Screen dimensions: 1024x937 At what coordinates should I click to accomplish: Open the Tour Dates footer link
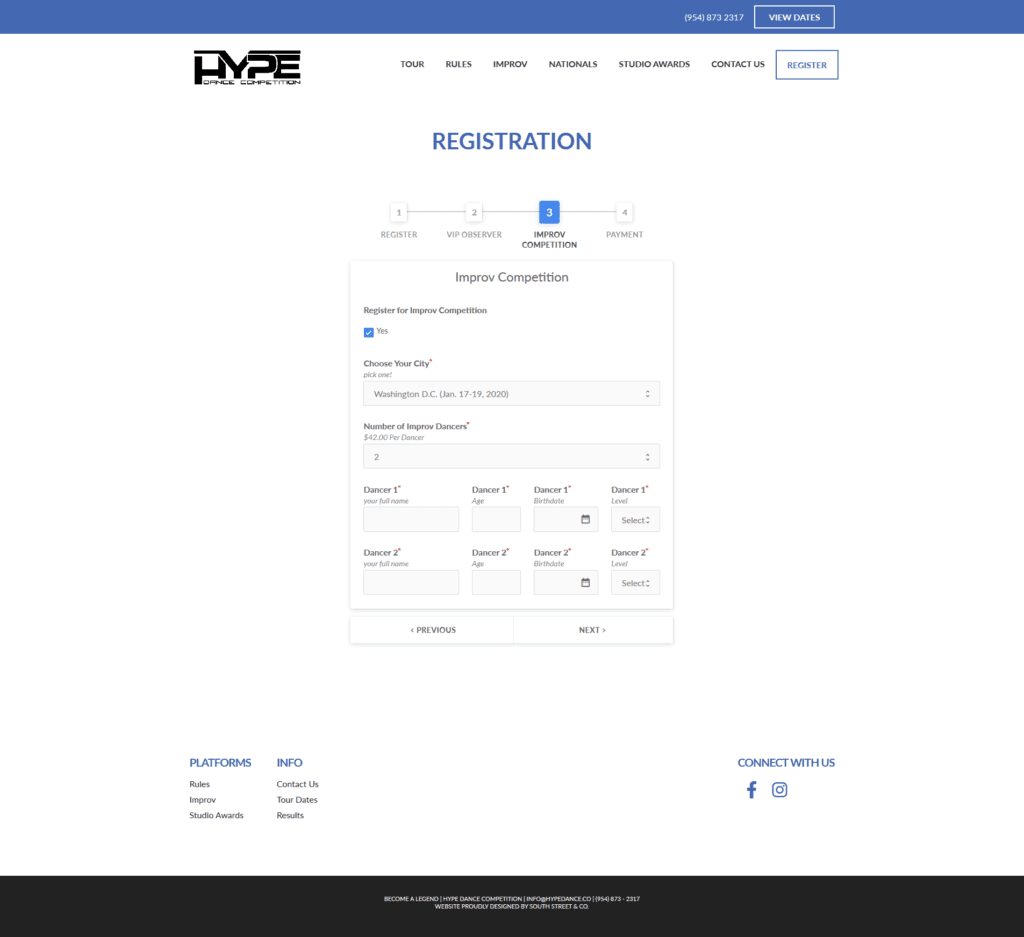[297, 800]
